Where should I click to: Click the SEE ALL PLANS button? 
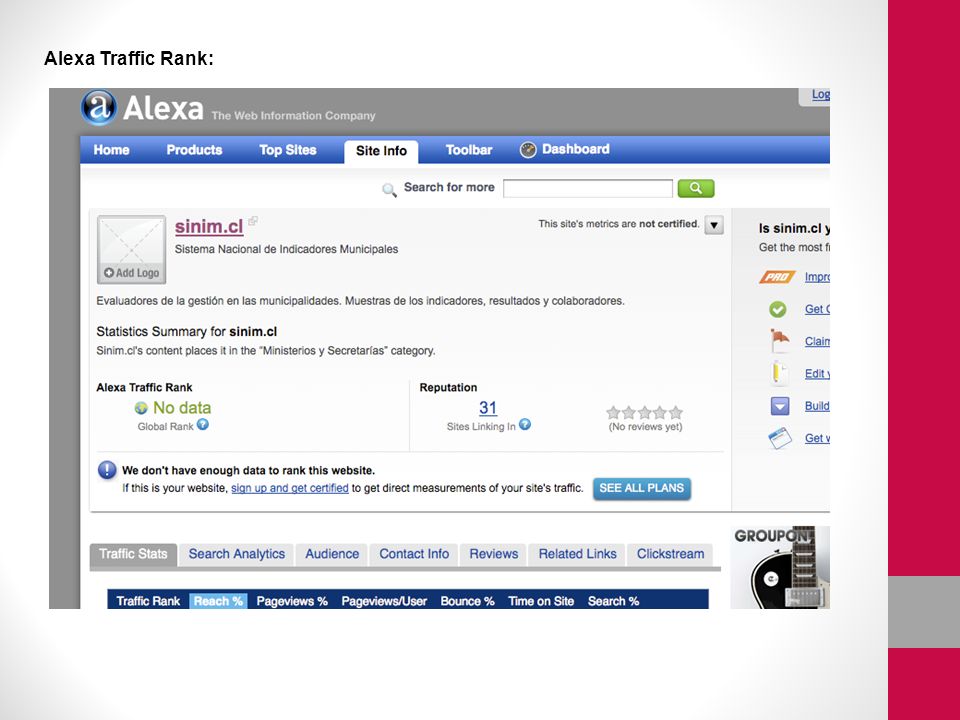point(642,489)
